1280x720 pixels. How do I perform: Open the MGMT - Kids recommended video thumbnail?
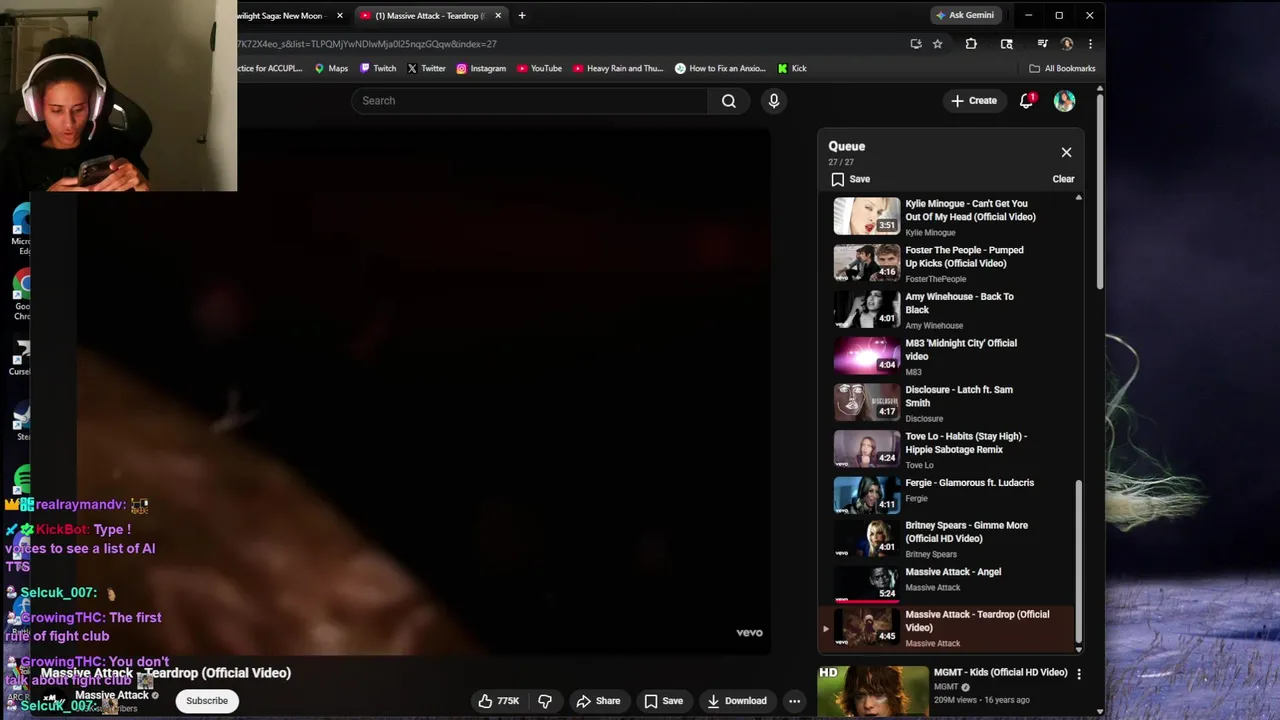tap(873, 692)
